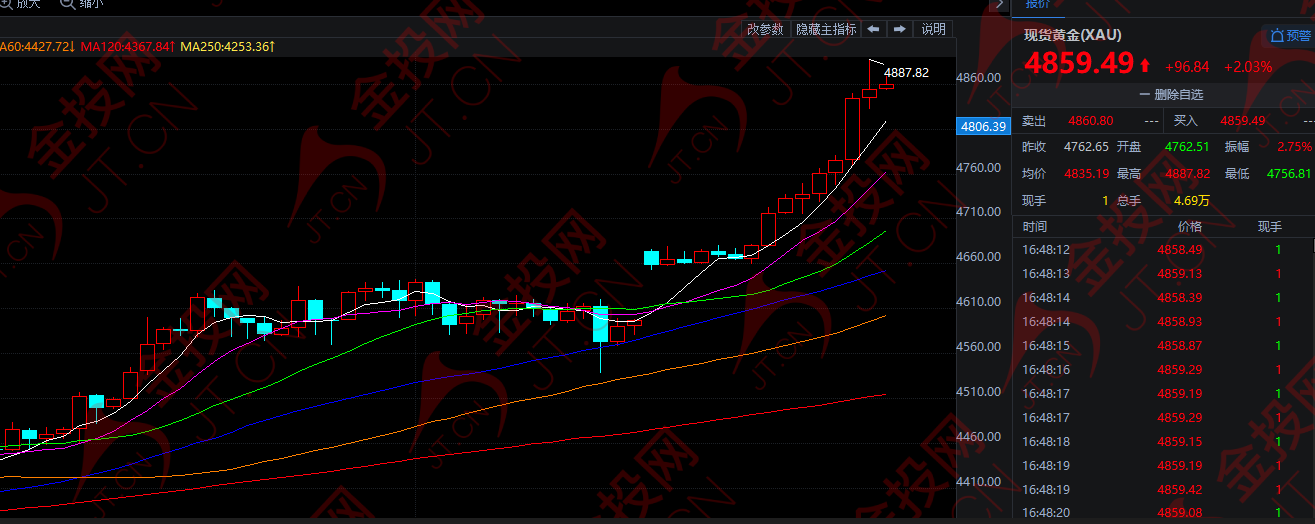Viewport: 1315px width, 524px height.
Task: Click the 现手 column header
Action: pos(1271,227)
